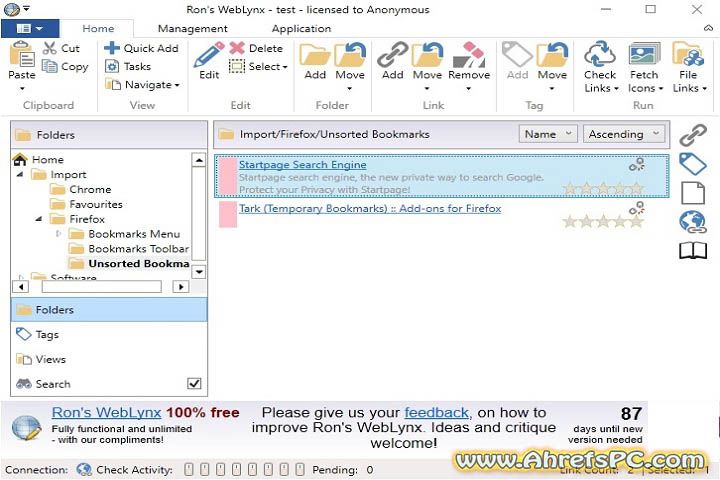
Task: Click the pink color swatch on Tark row
Action: click(227, 214)
